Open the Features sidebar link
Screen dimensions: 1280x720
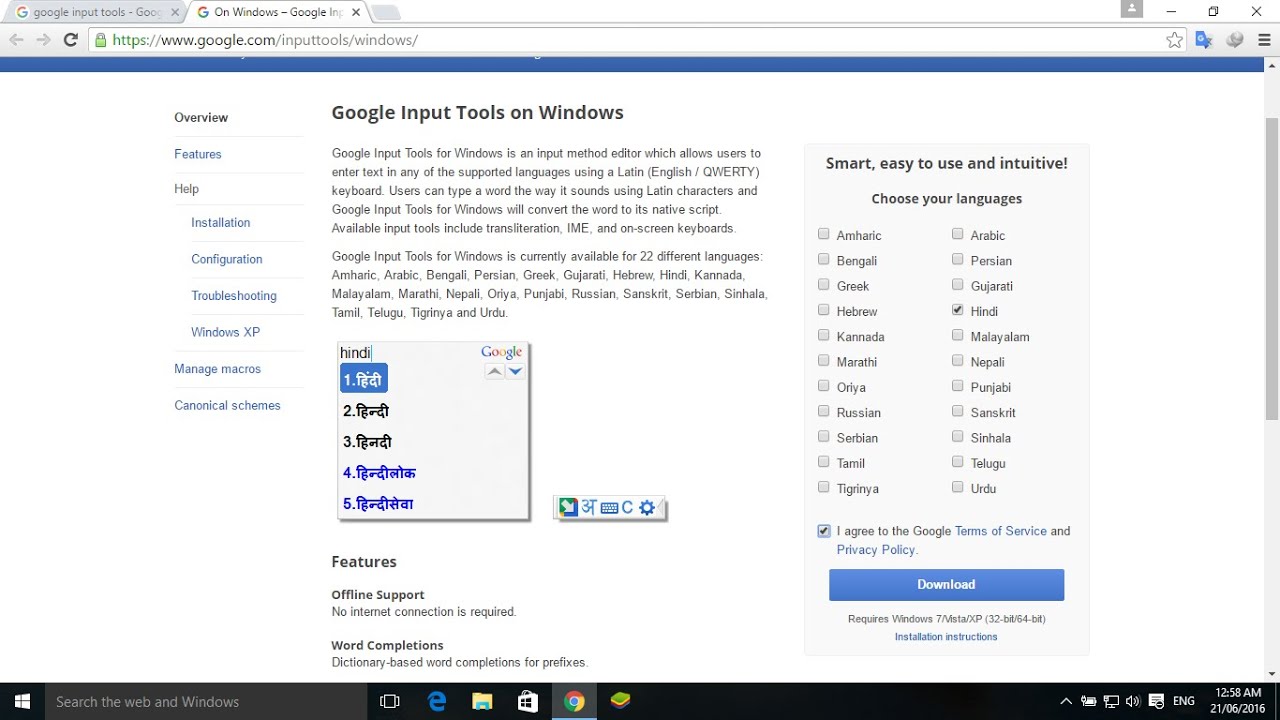(198, 154)
